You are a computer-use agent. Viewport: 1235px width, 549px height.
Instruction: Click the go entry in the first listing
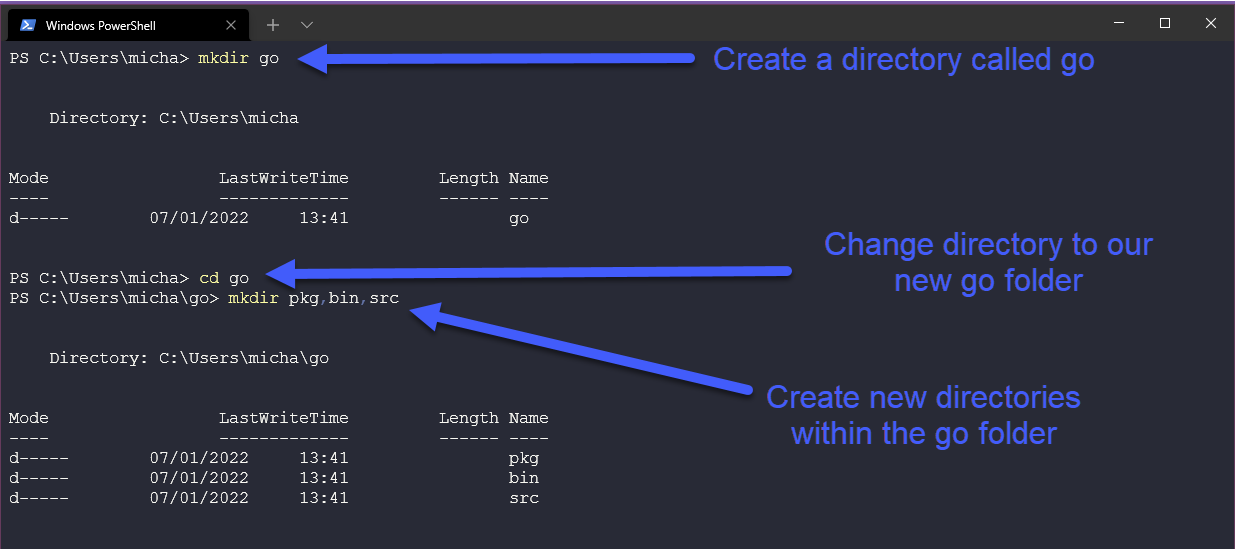point(518,218)
